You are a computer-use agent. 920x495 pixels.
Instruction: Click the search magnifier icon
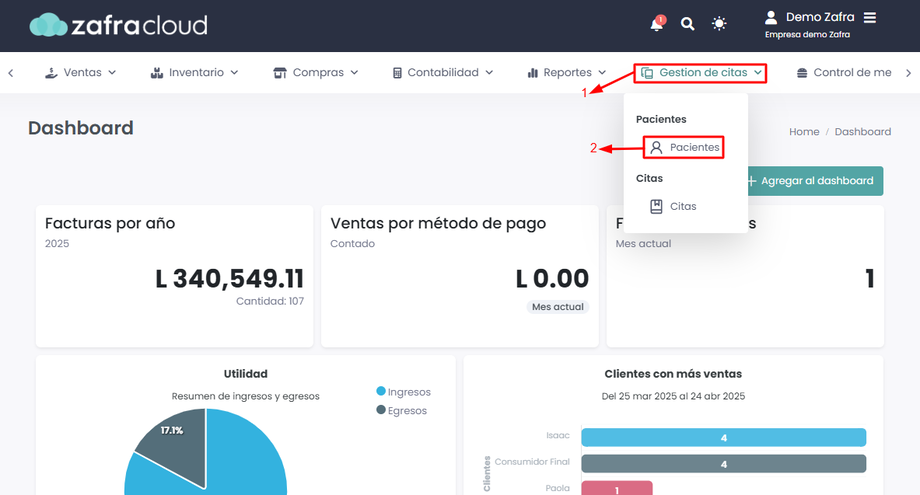[687, 24]
